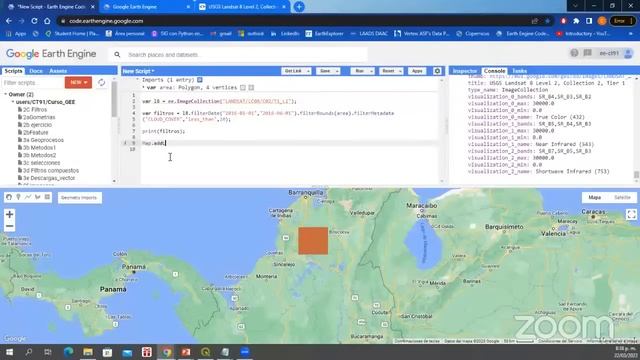This screenshot has height=360, width=640.
Task: Click the search magnifier icon
Action: pos(117,55)
